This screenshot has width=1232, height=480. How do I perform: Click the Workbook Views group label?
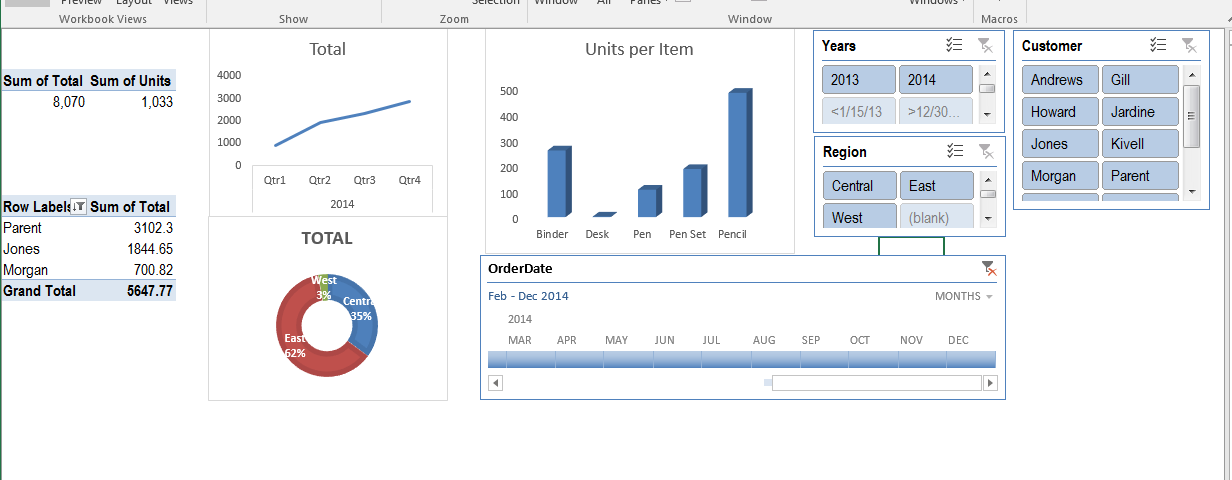click(103, 19)
